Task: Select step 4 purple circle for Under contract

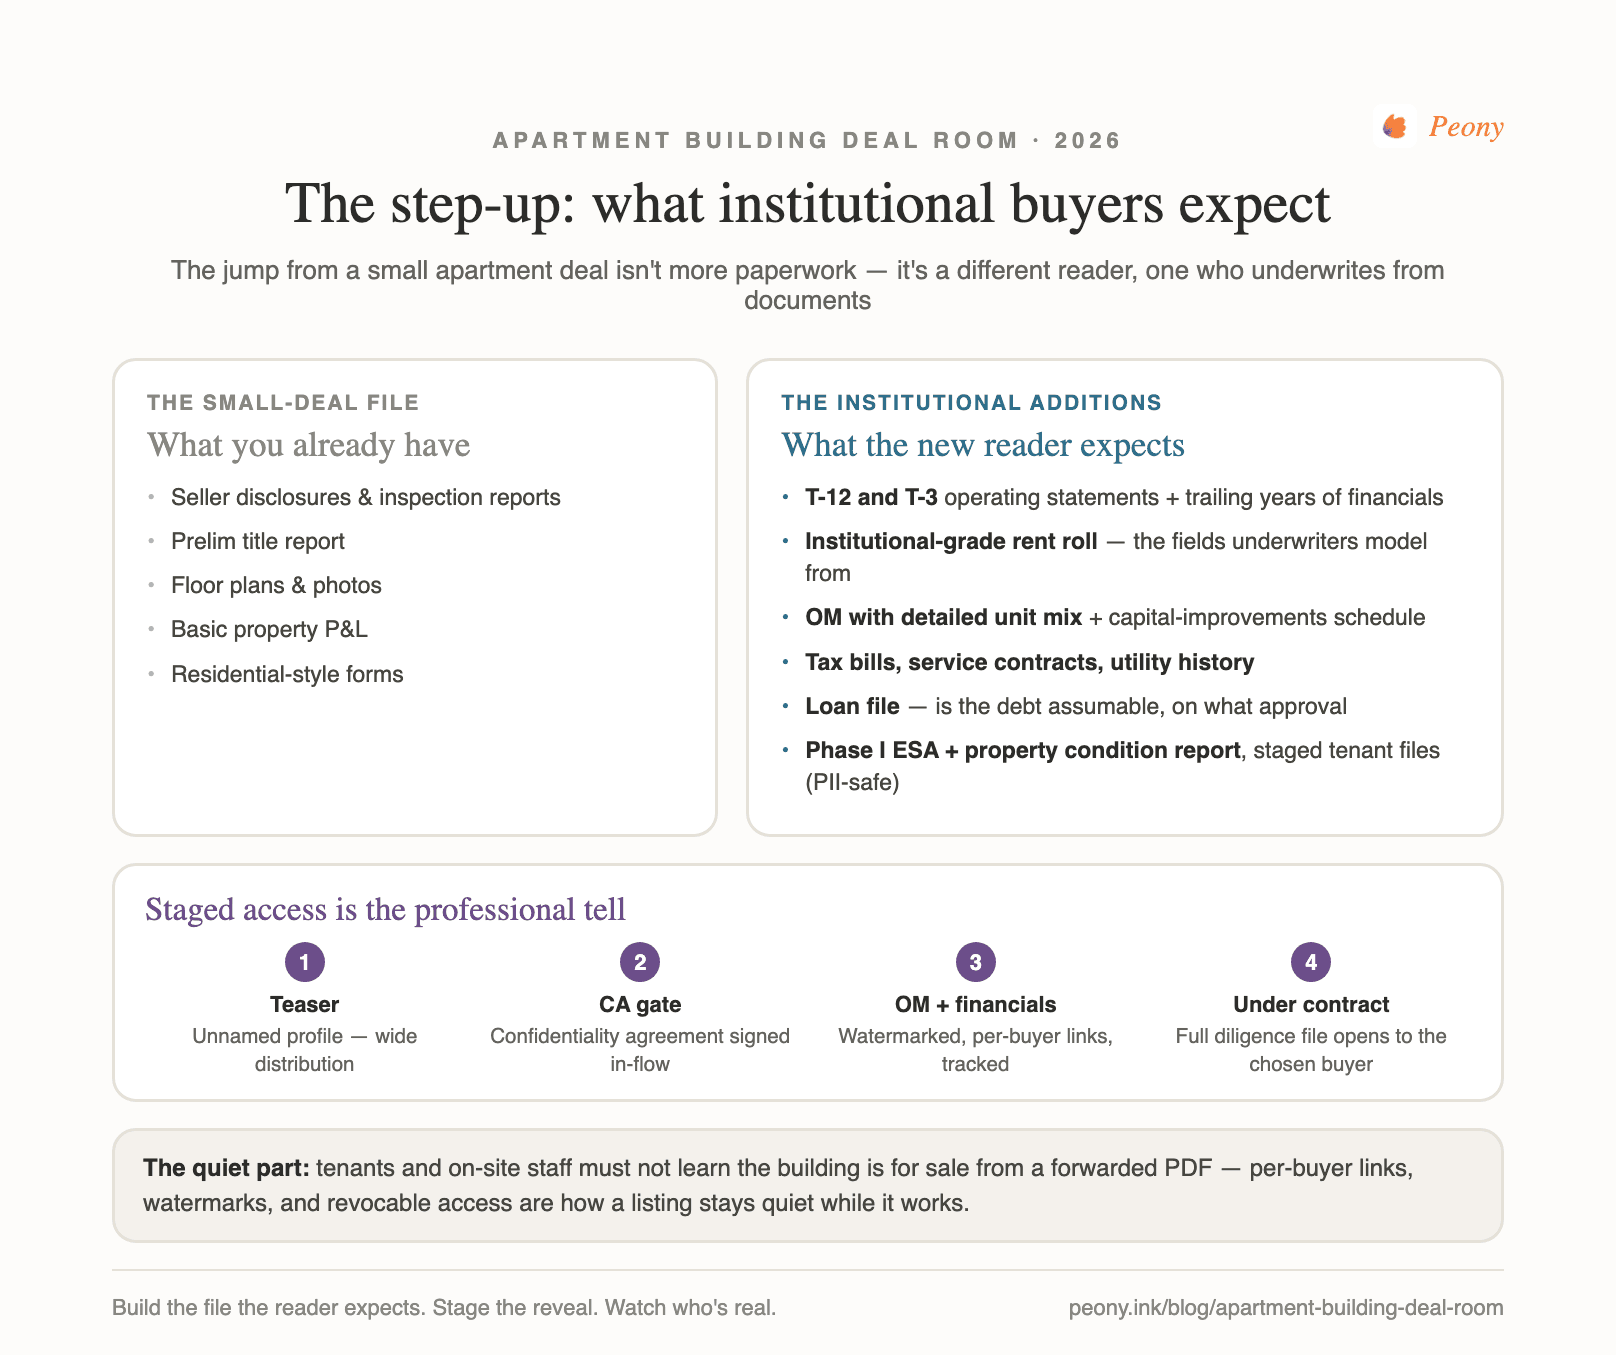Action: (x=1311, y=962)
